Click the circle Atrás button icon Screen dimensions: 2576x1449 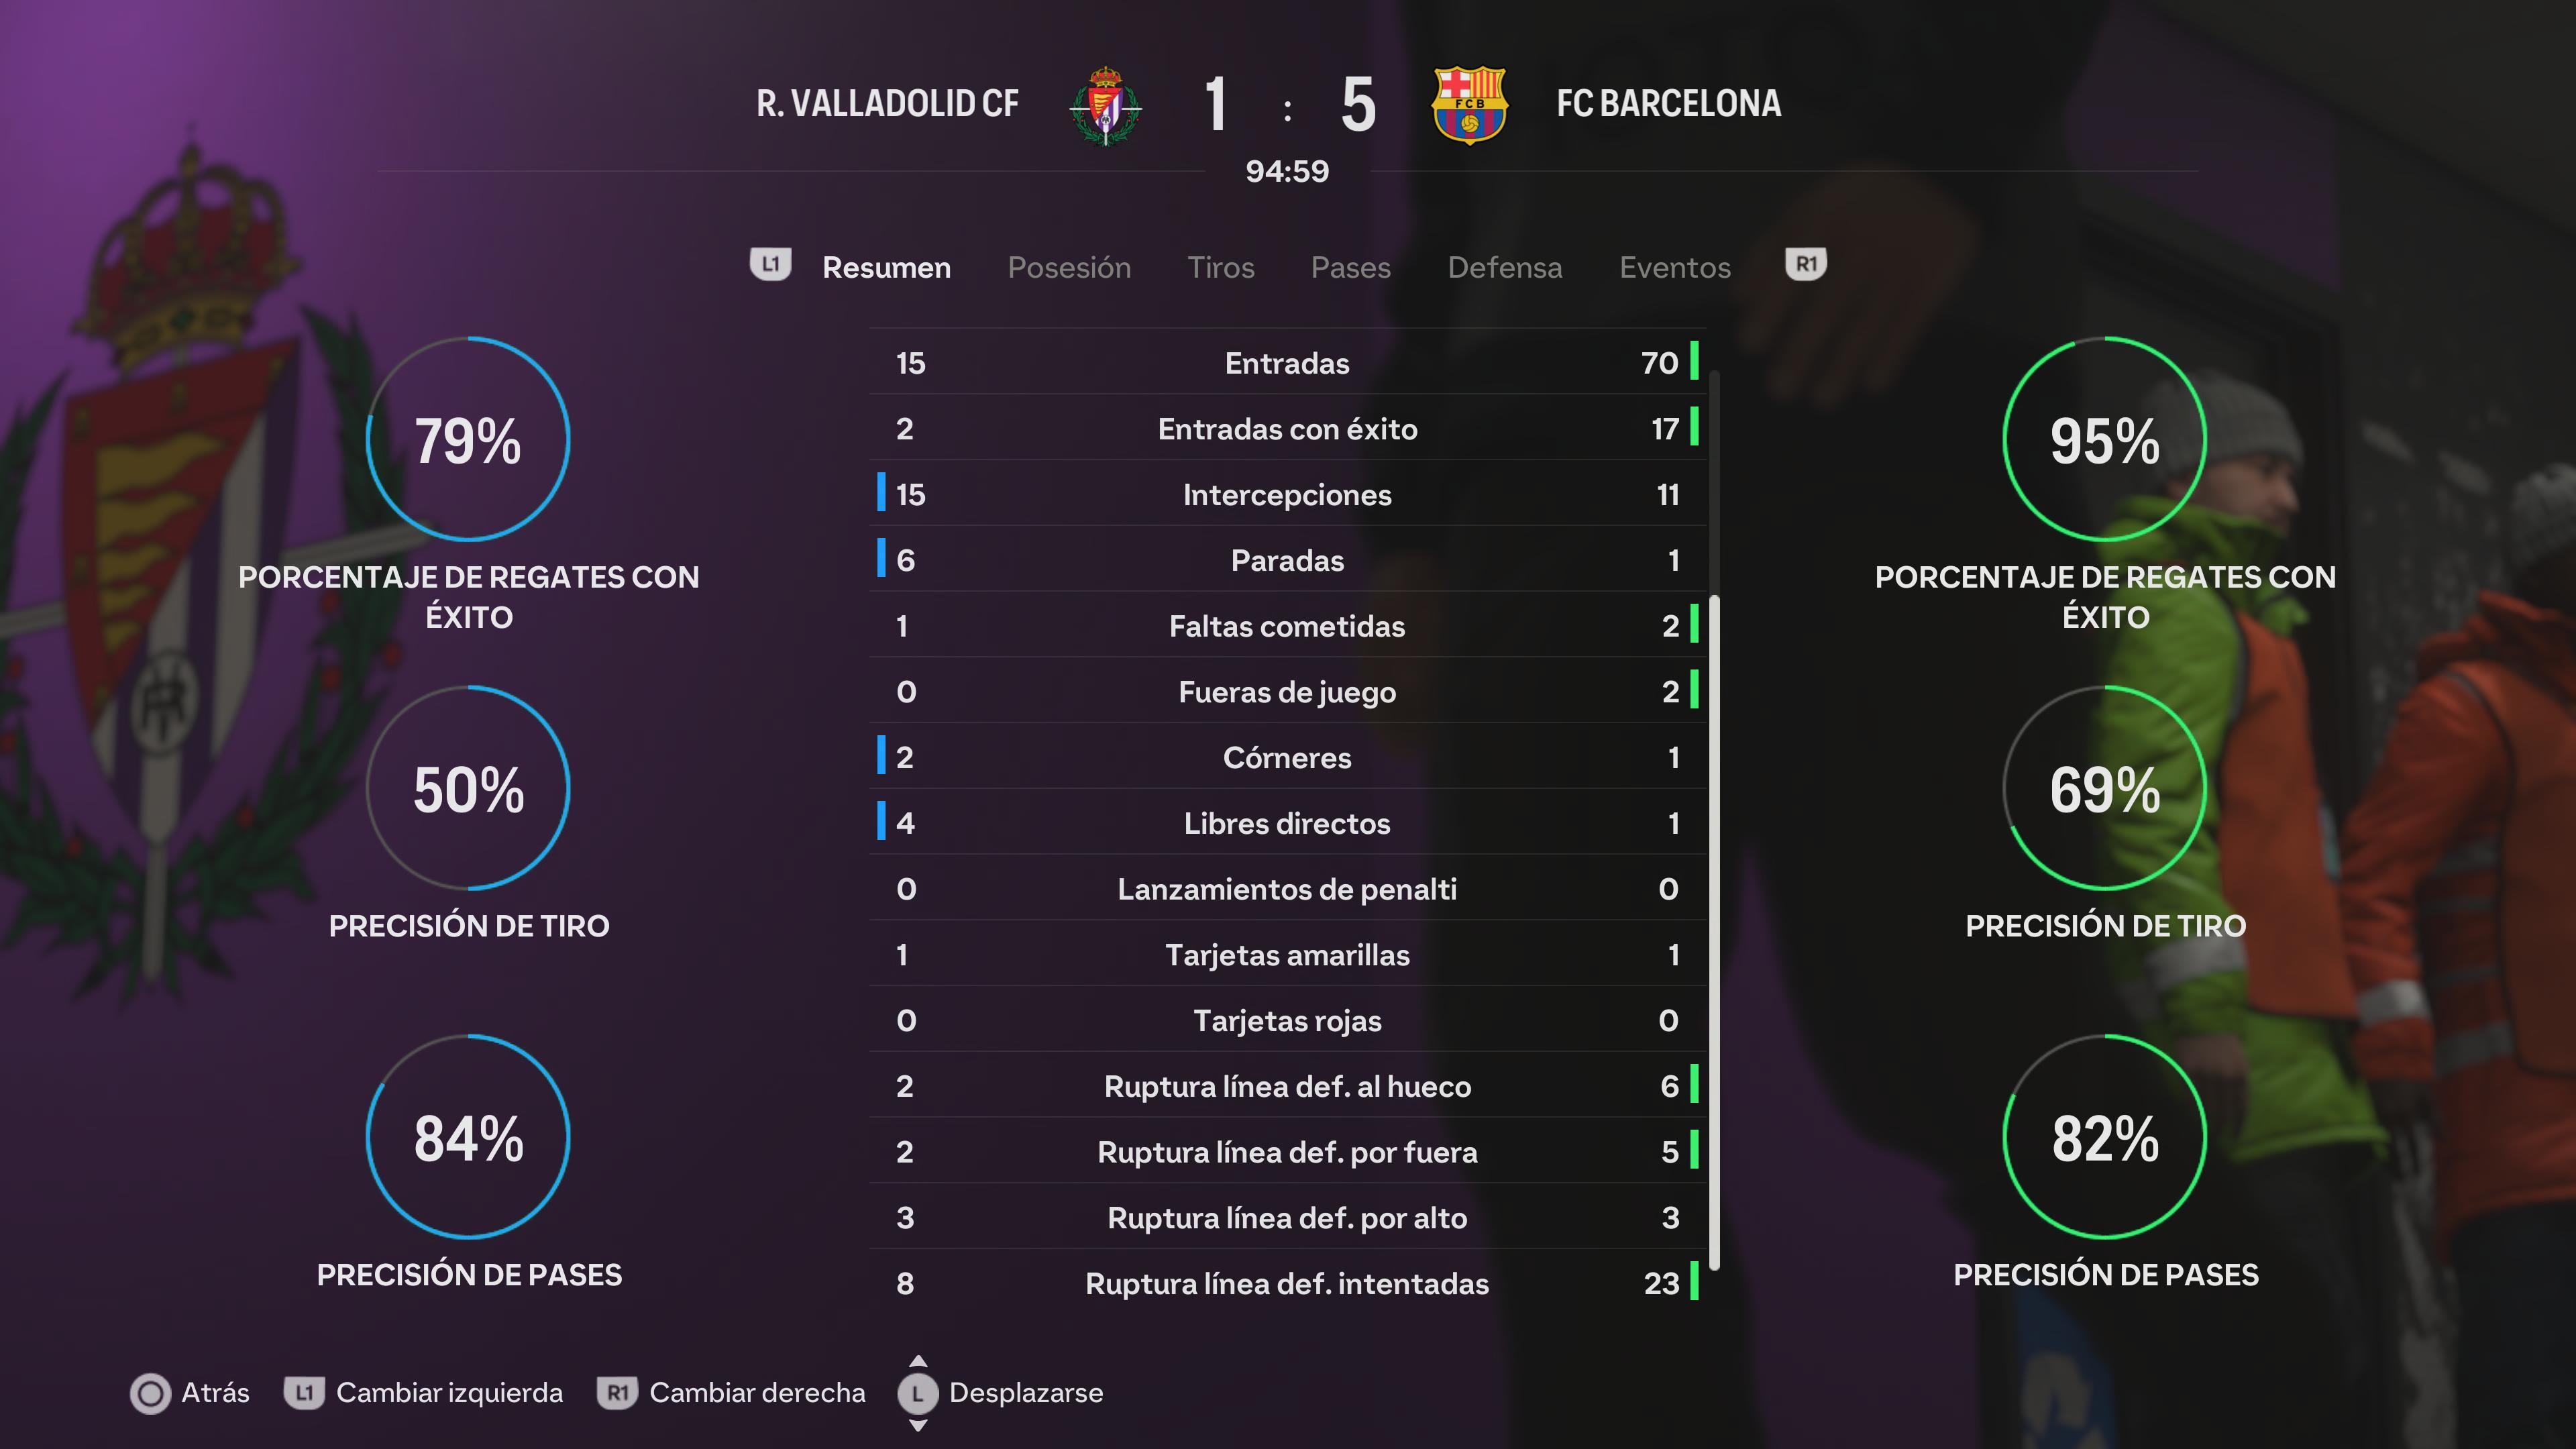pyautogui.click(x=151, y=1393)
